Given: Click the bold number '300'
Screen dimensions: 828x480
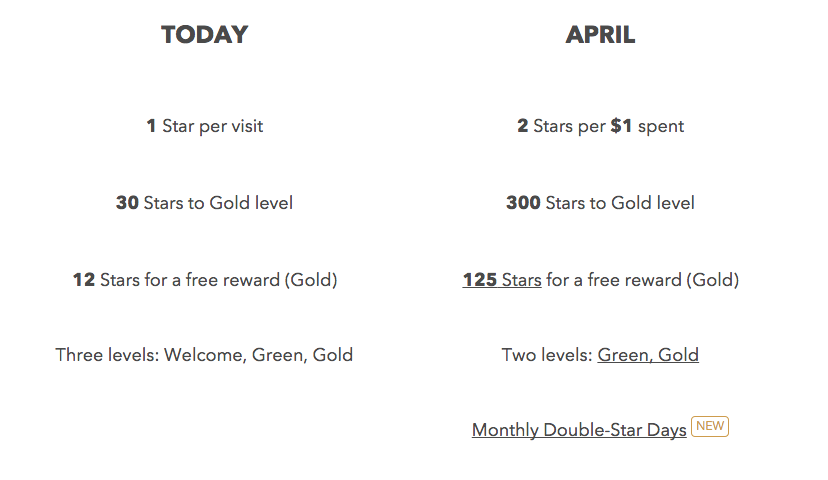Looking at the screenshot, I should (x=523, y=203).
